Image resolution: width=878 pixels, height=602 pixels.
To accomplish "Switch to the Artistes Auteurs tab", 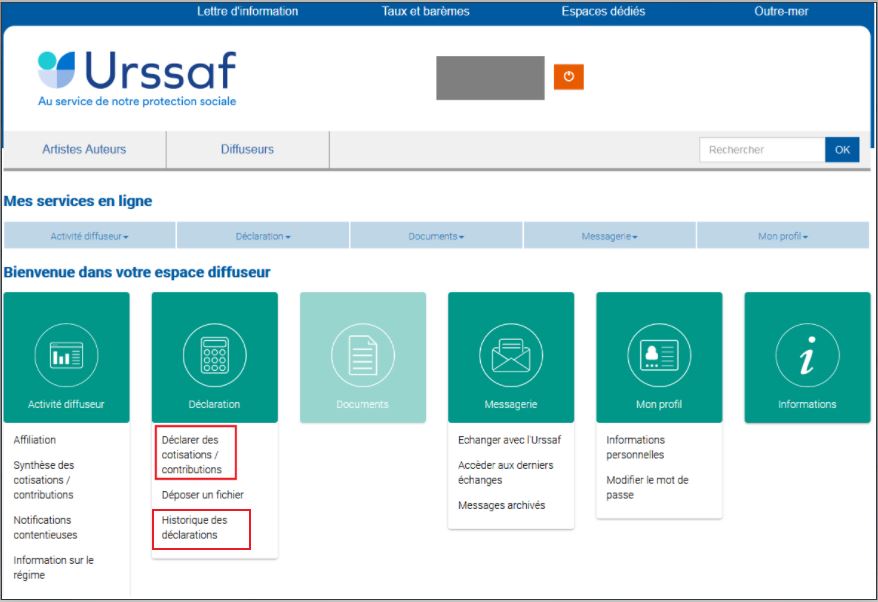I will [85, 150].
